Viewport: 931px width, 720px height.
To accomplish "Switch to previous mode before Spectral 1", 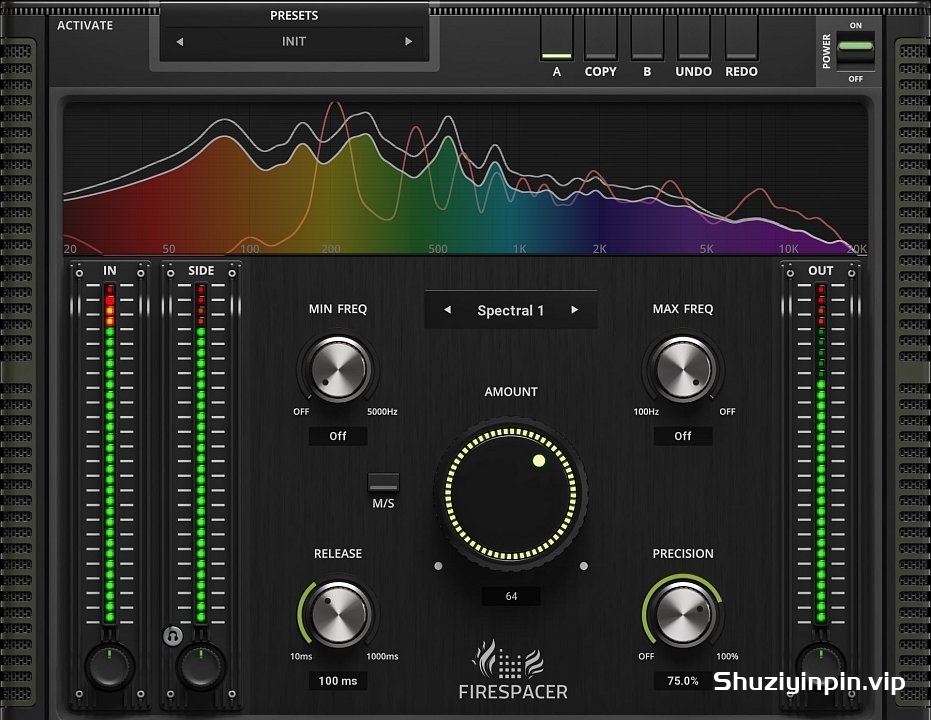I will click(448, 310).
